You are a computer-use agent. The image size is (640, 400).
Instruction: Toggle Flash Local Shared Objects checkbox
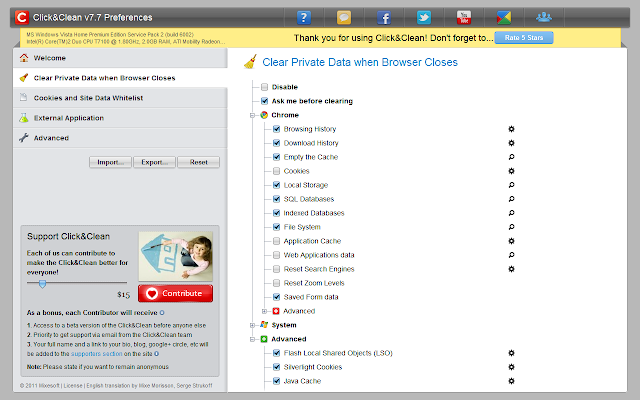[x=276, y=353]
